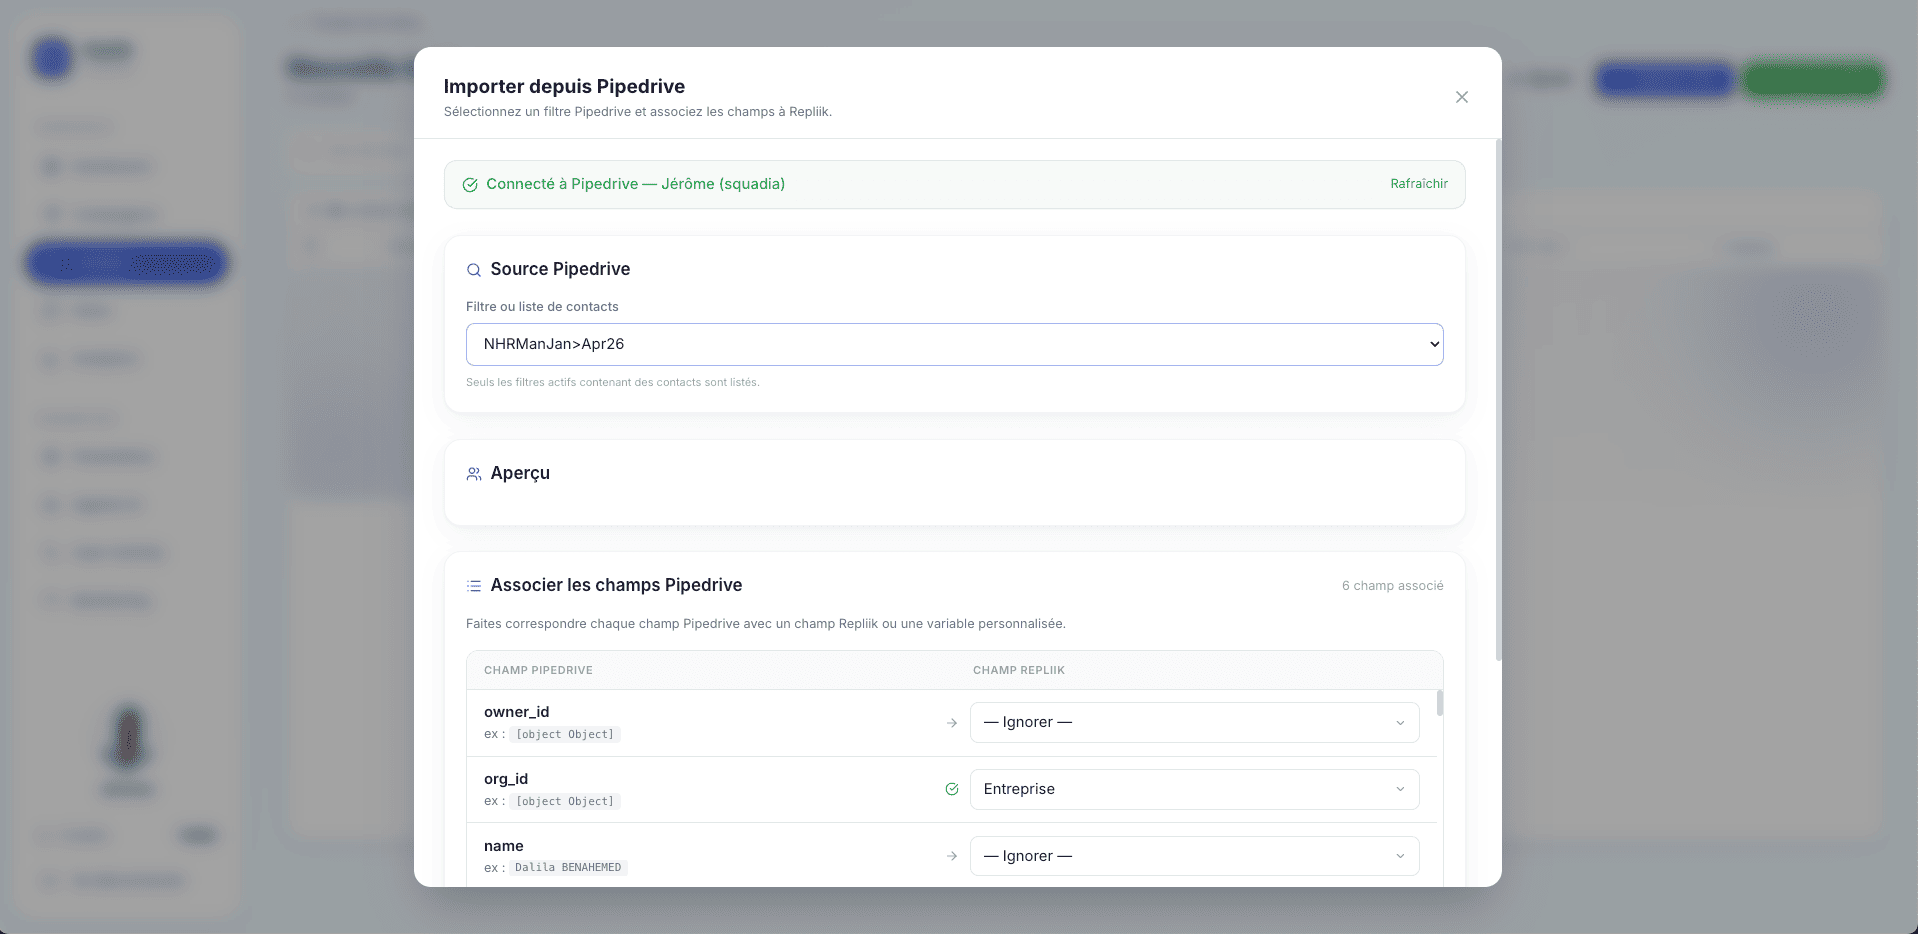Click the blurred blue button in background page
1918x934 pixels.
point(1664,79)
